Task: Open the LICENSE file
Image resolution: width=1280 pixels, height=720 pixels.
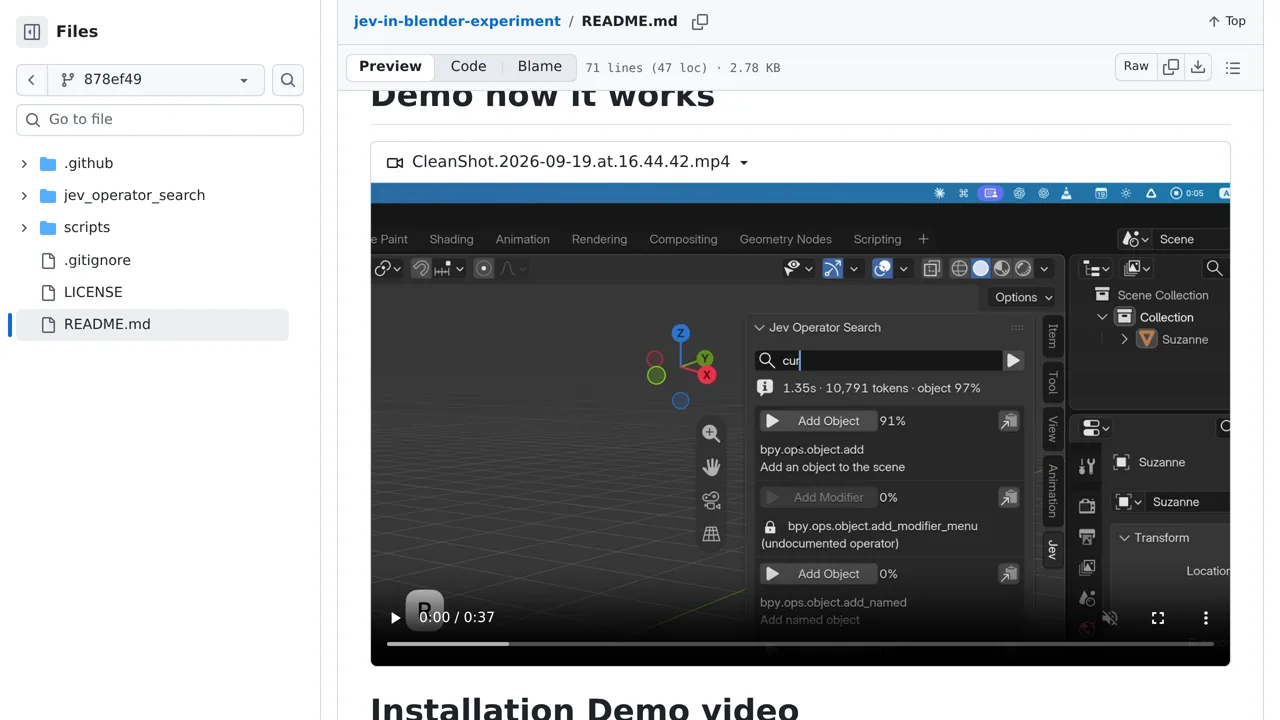Action: coord(93,292)
